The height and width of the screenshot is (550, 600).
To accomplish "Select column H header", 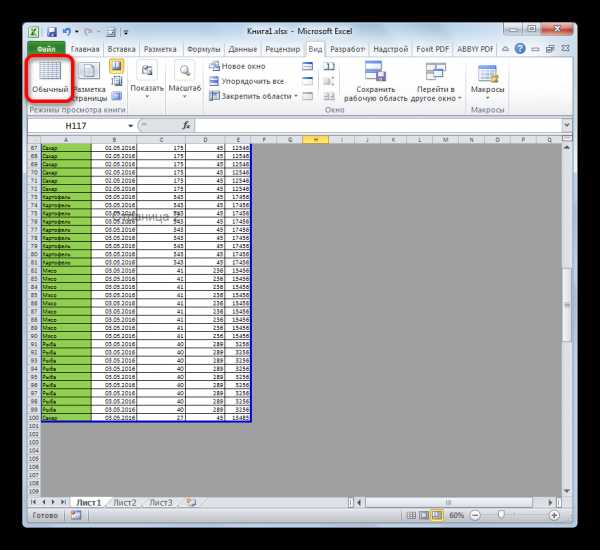I will click(315, 140).
